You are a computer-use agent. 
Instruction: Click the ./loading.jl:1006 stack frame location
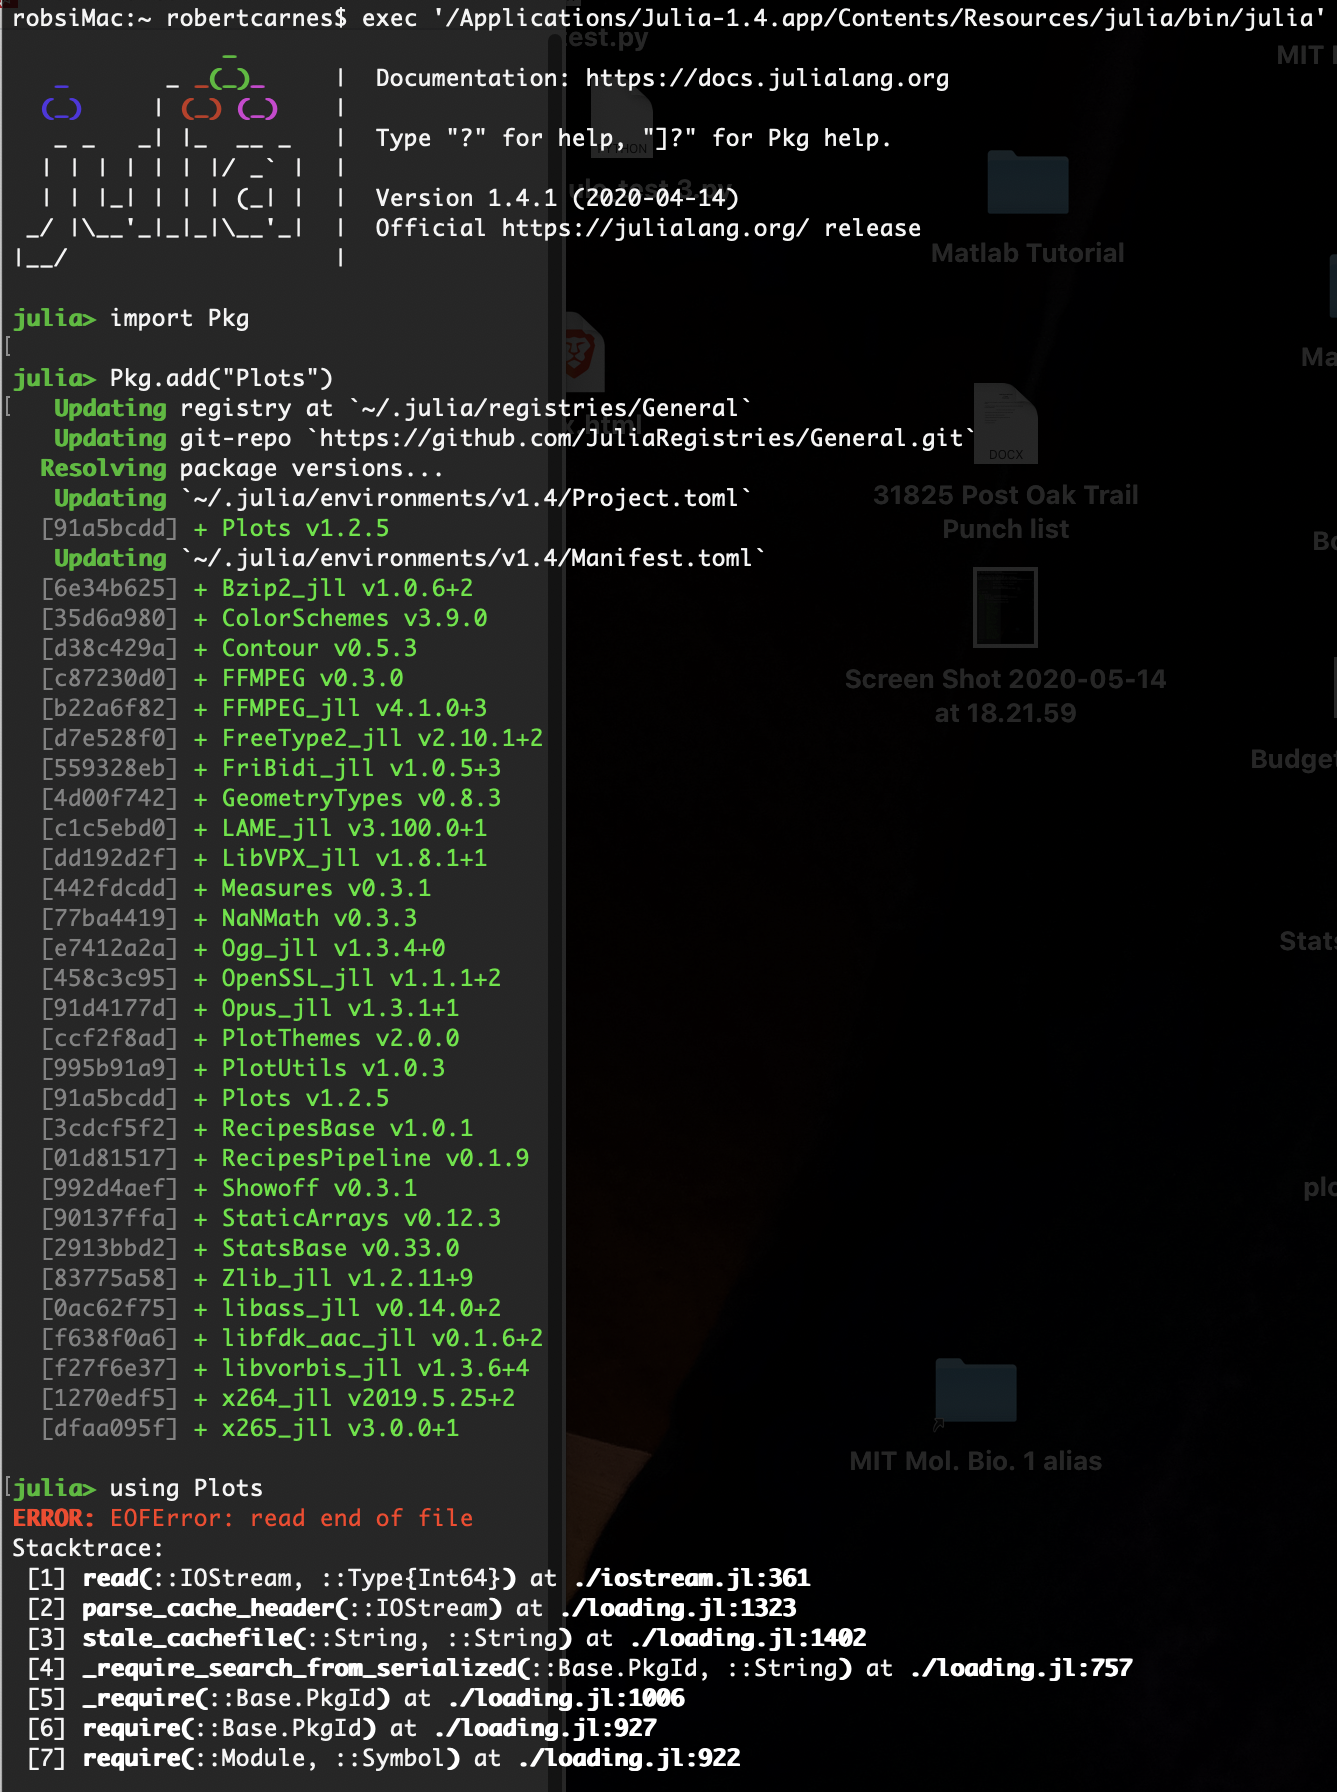coord(567,1698)
